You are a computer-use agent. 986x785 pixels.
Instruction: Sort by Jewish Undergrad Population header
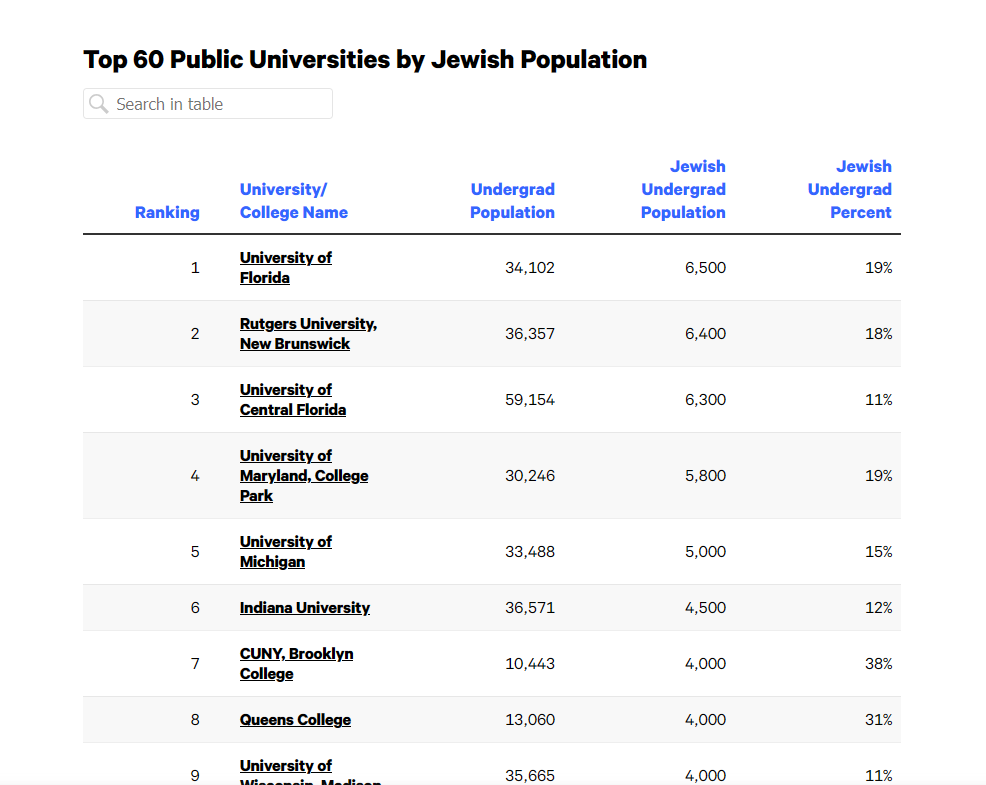[x=683, y=189]
